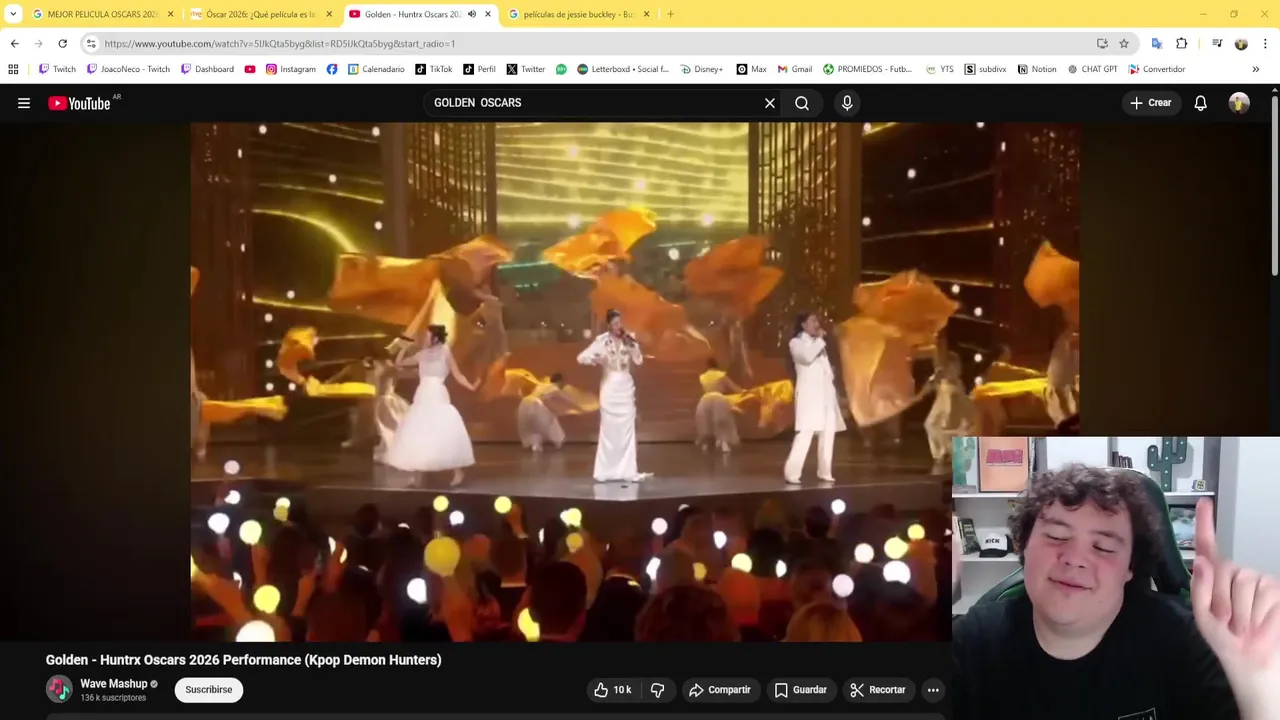Viewport: 1280px width, 720px height.
Task: Open a new browser tab
Action: (x=670, y=14)
